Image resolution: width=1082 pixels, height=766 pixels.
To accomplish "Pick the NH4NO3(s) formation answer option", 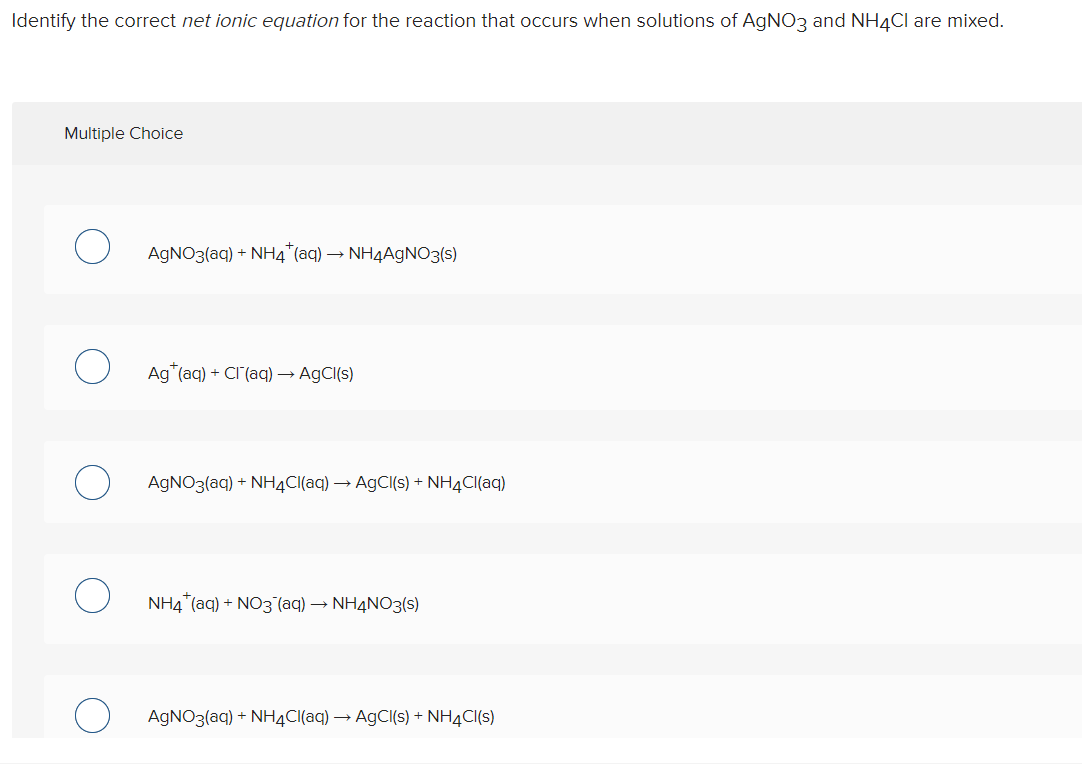I will tap(92, 595).
